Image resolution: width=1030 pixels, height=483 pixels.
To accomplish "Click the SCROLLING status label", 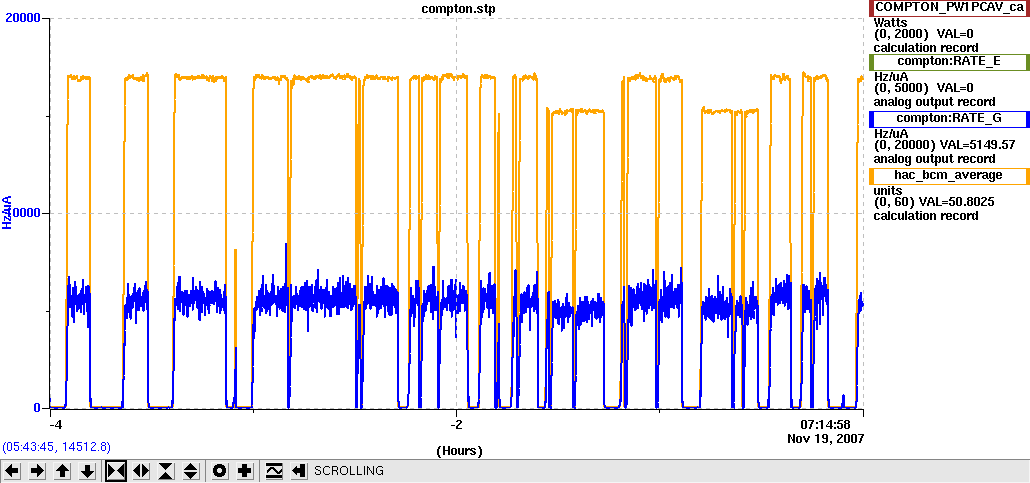I will (x=349, y=471).
